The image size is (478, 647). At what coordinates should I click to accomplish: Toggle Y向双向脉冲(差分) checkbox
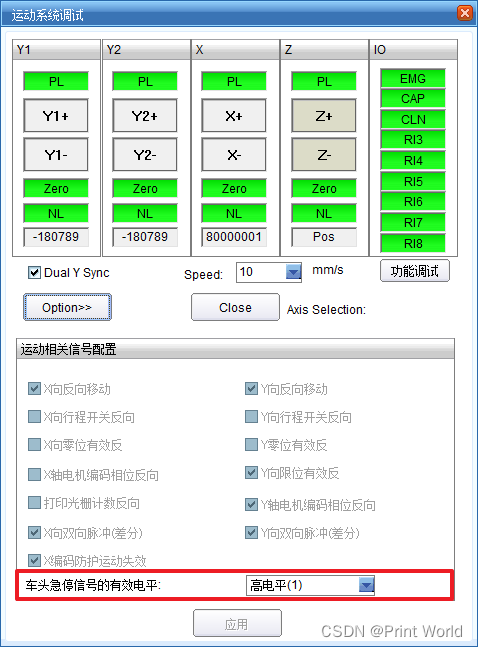click(x=251, y=532)
